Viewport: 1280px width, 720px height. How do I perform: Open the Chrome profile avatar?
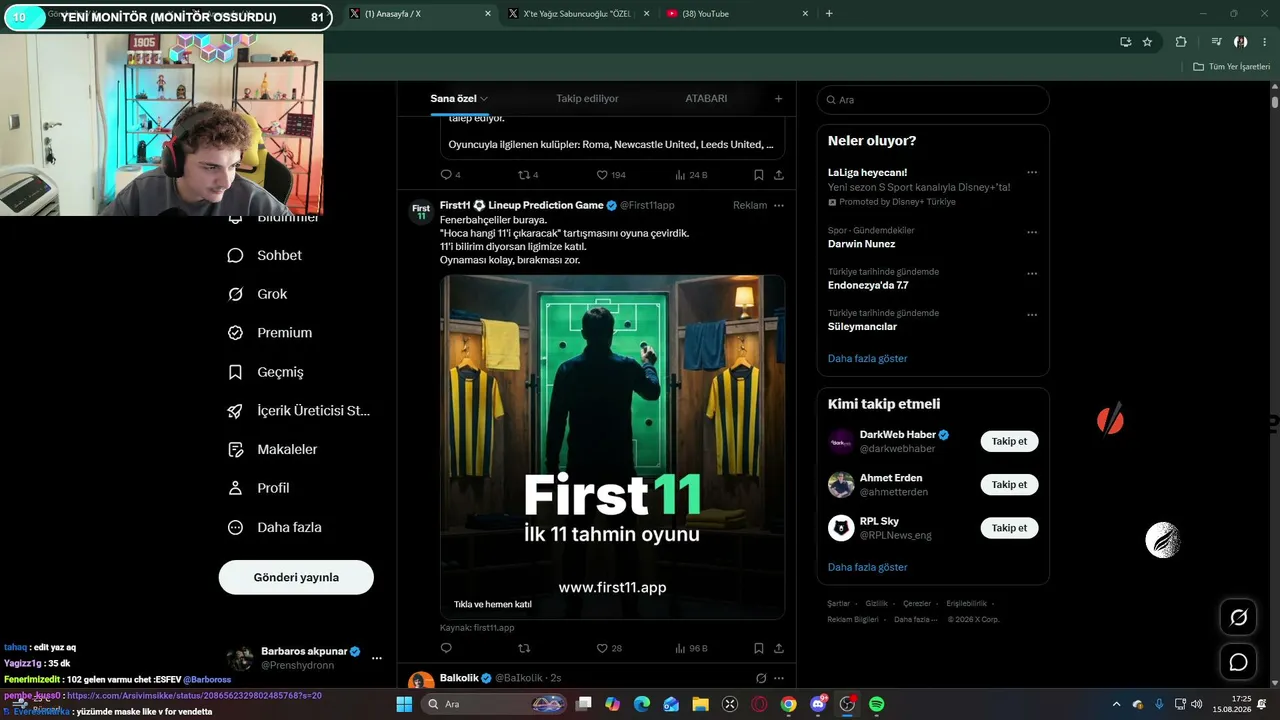coord(1240,42)
